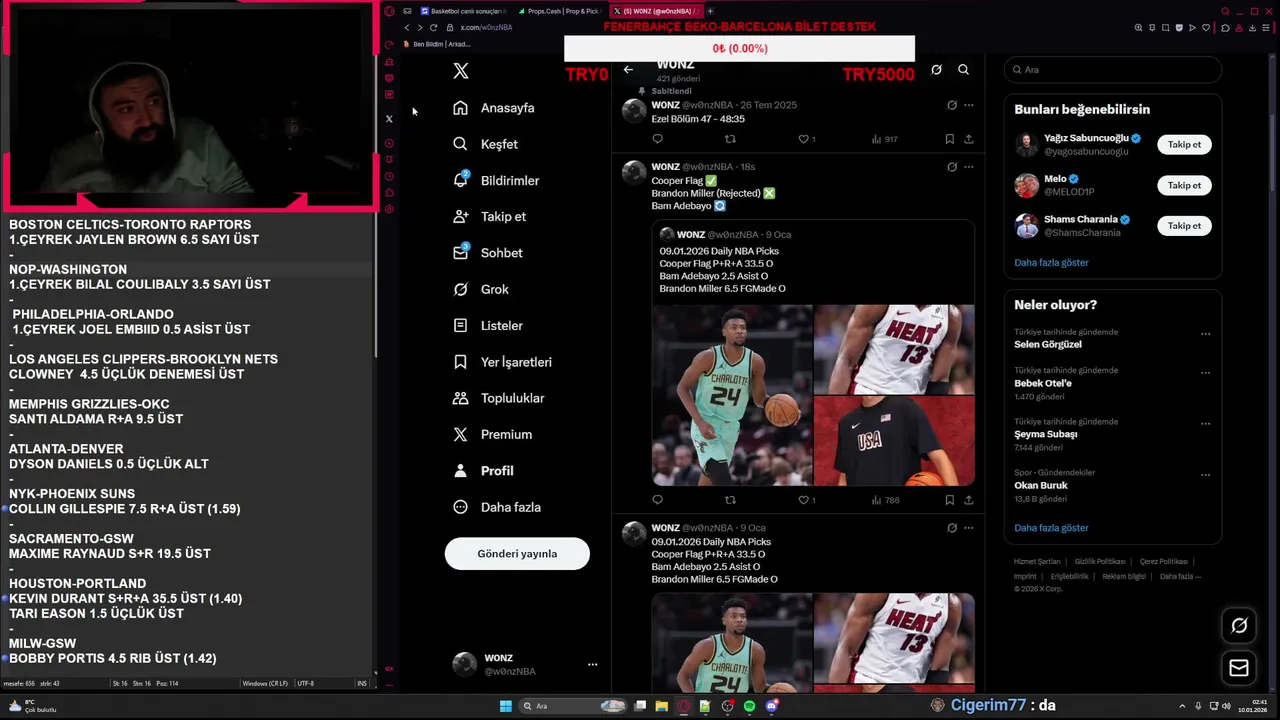Click Daha fazla göster under suggestions
The height and width of the screenshot is (720, 1280).
pos(1051,263)
